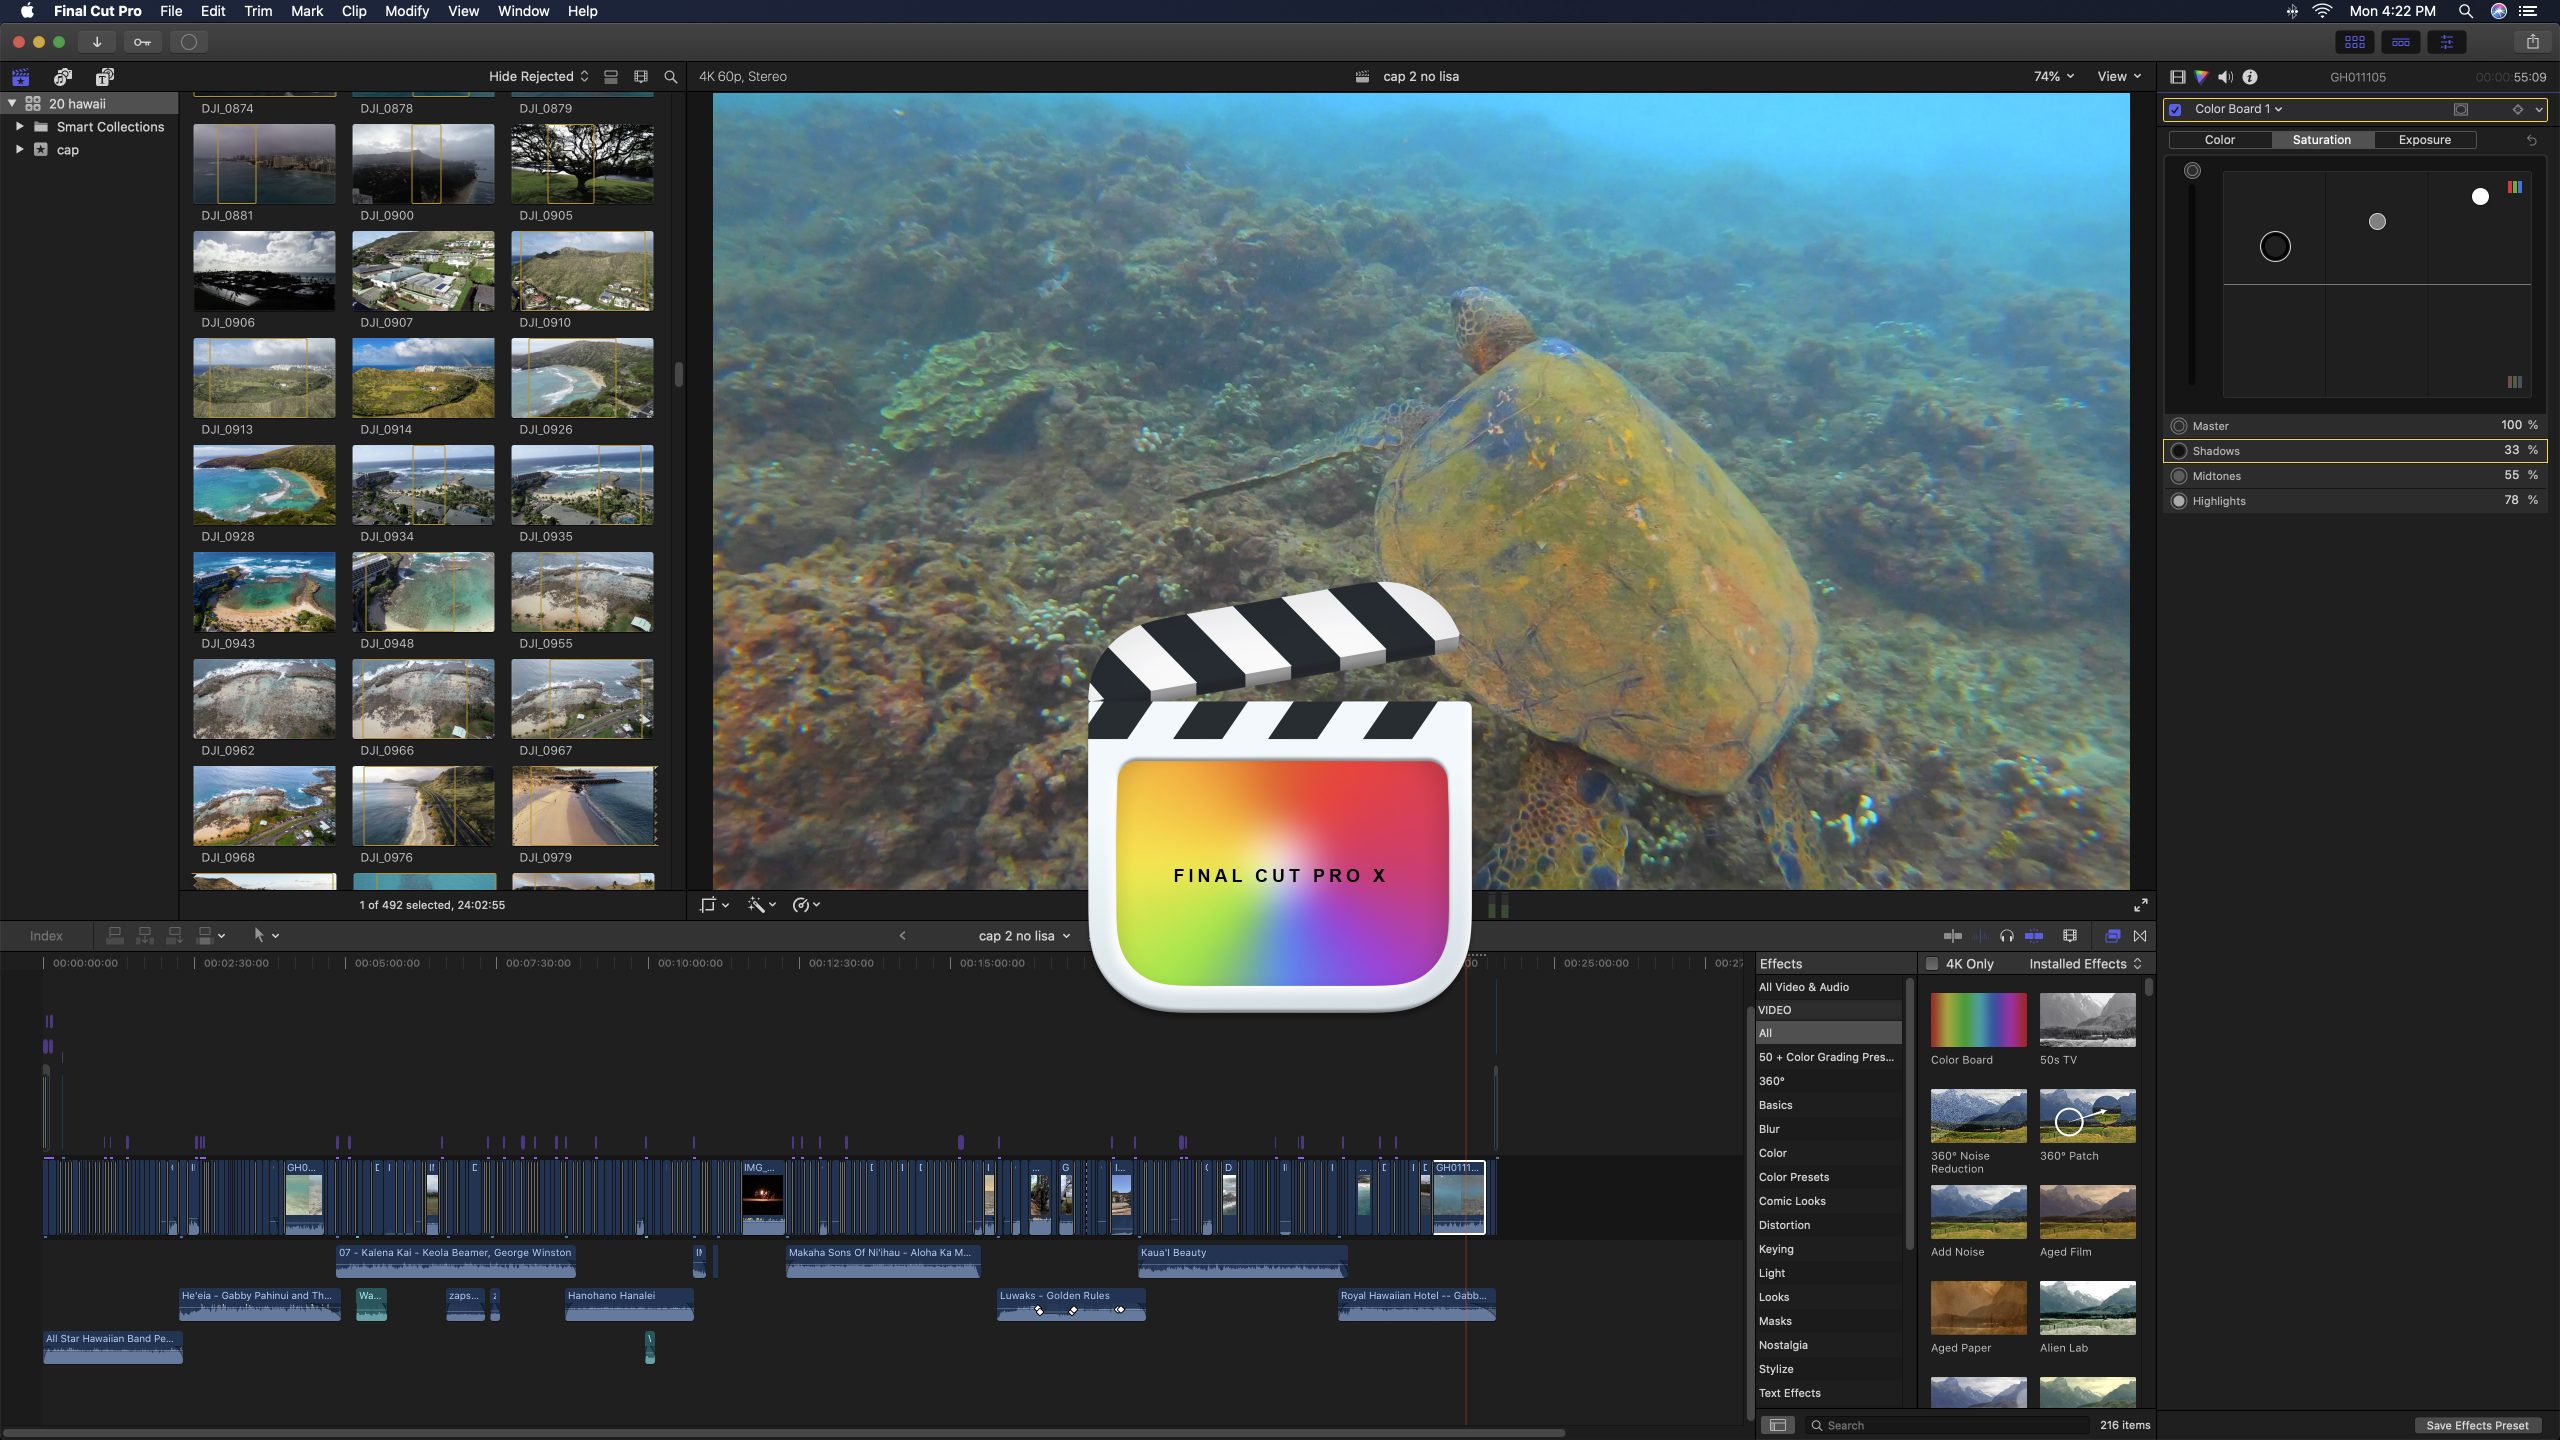This screenshot has height=1440, width=2560.
Task: Open the viewer View dropdown
Action: click(x=2119, y=77)
